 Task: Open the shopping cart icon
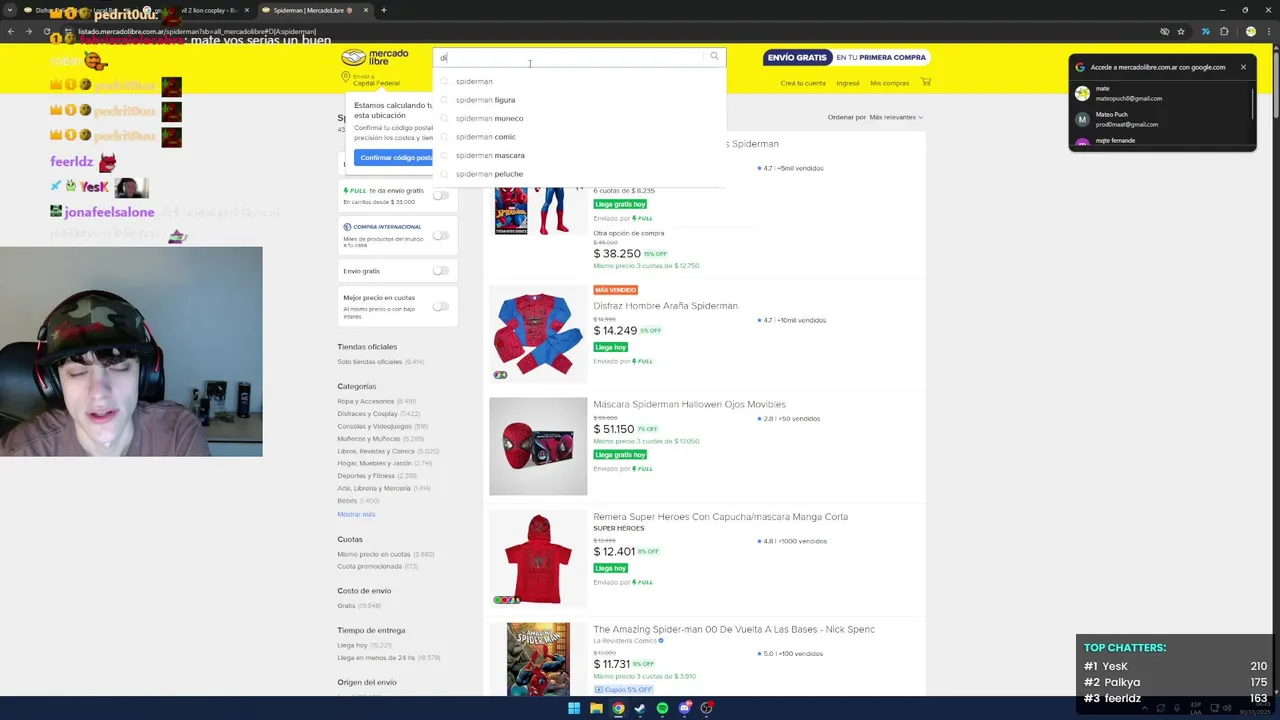[926, 82]
